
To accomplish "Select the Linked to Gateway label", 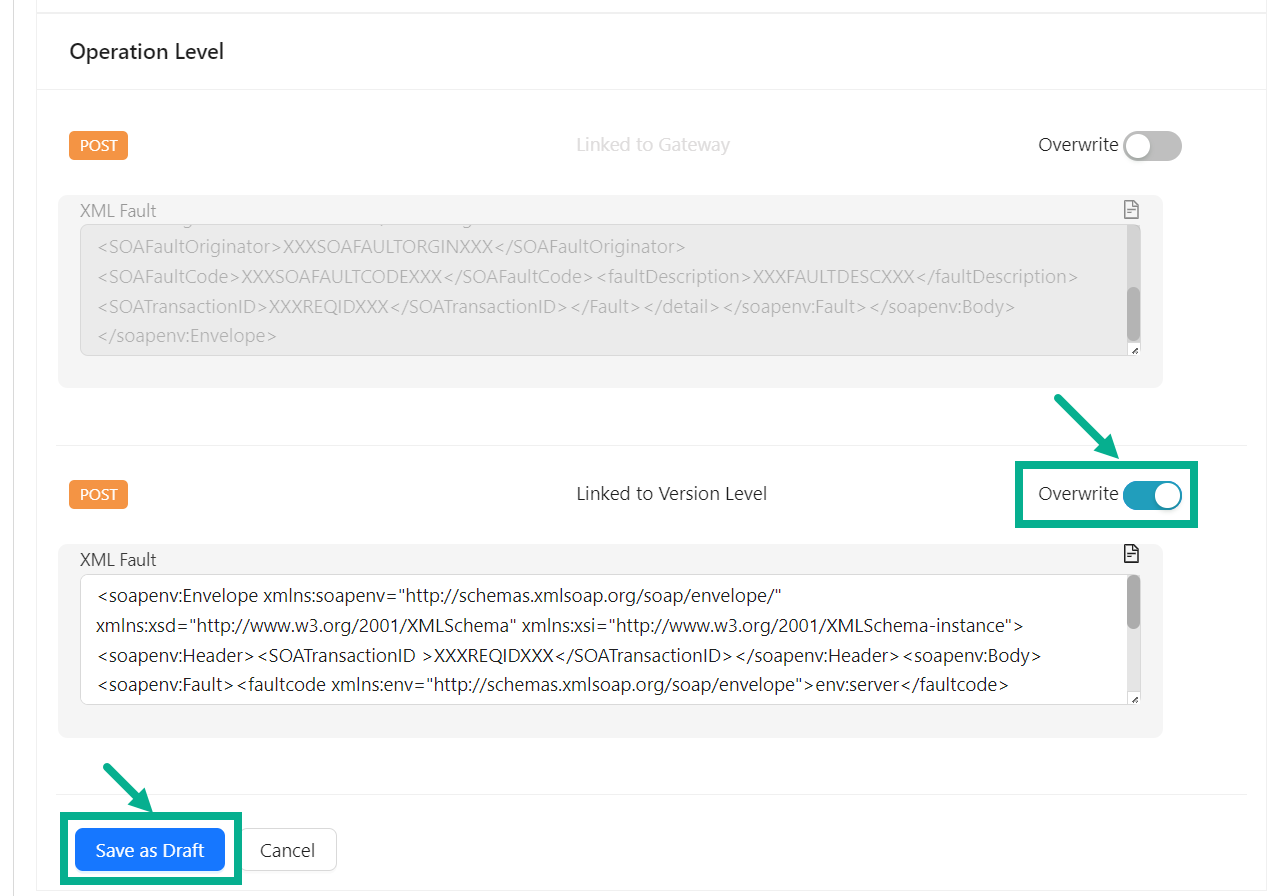I will click(652, 146).
